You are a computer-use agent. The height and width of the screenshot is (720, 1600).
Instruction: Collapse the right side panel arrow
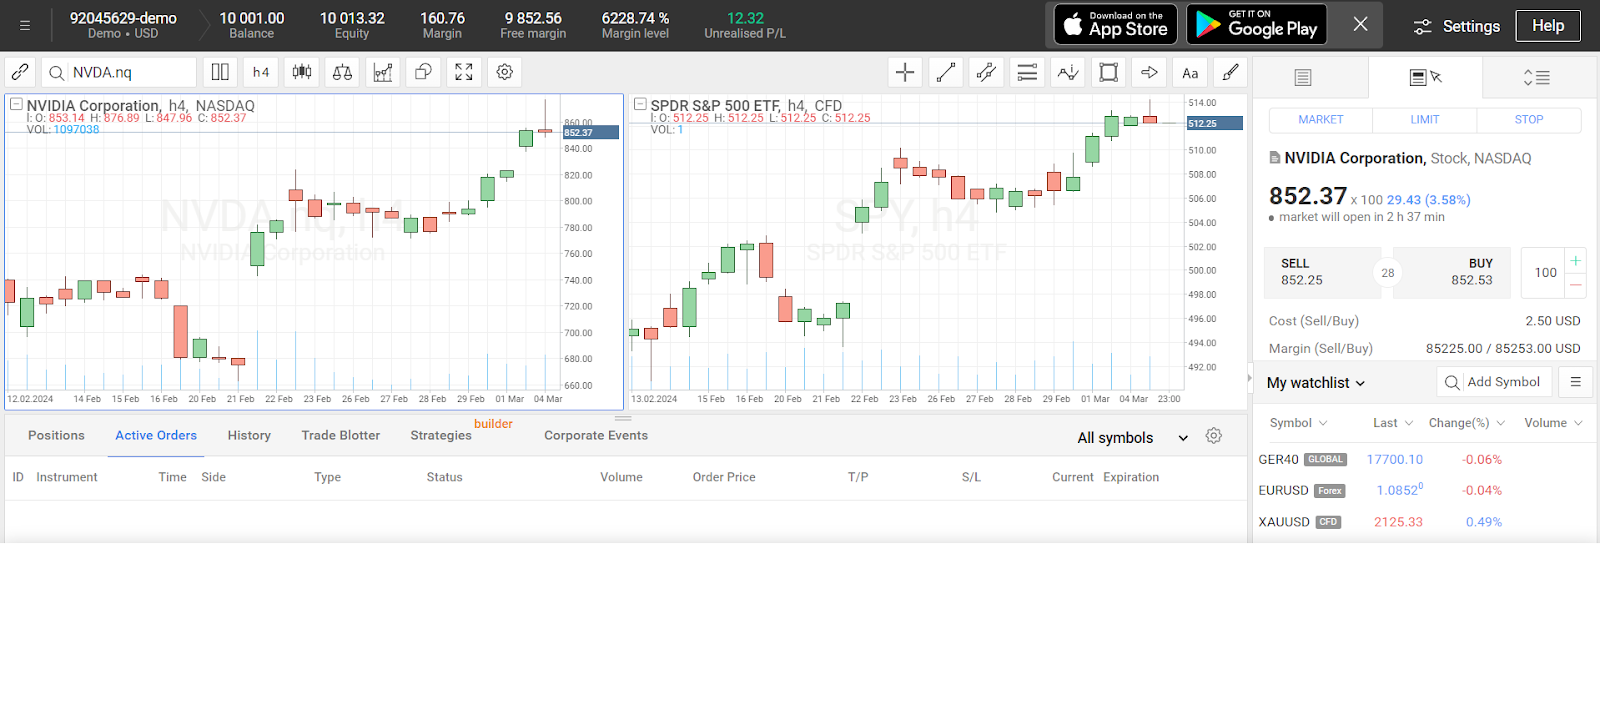[1249, 378]
